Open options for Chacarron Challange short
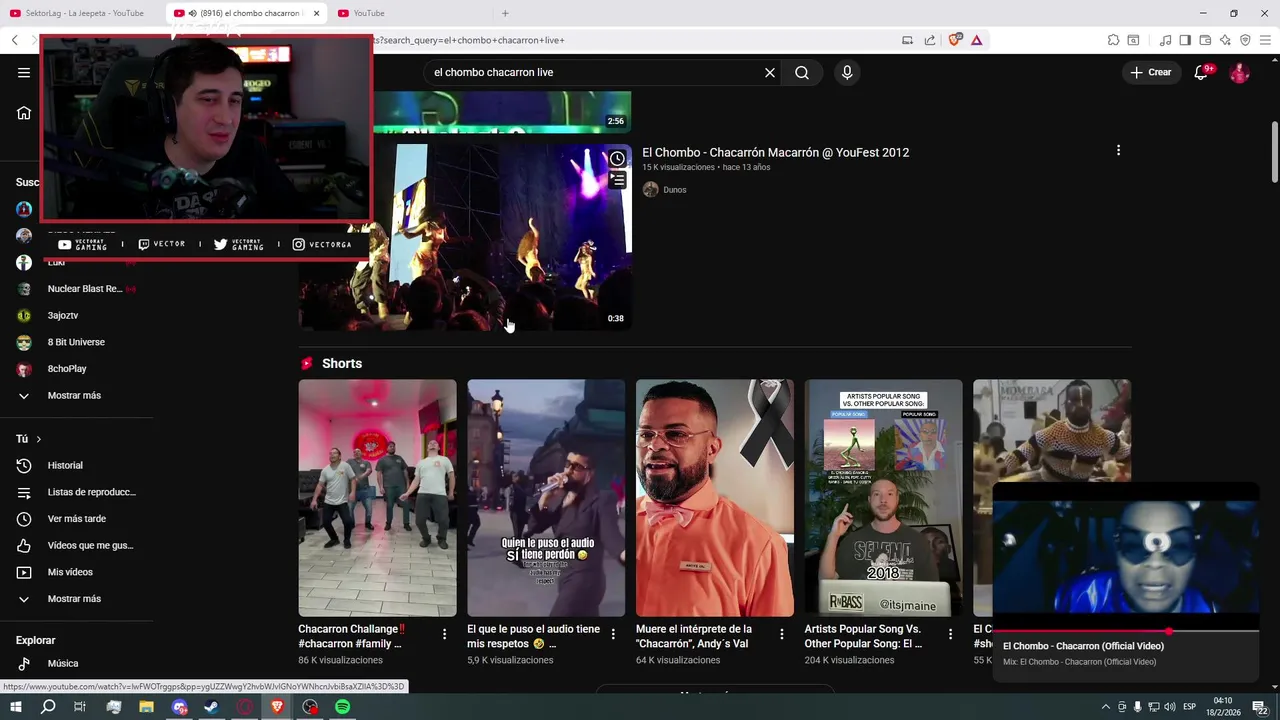 point(445,634)
